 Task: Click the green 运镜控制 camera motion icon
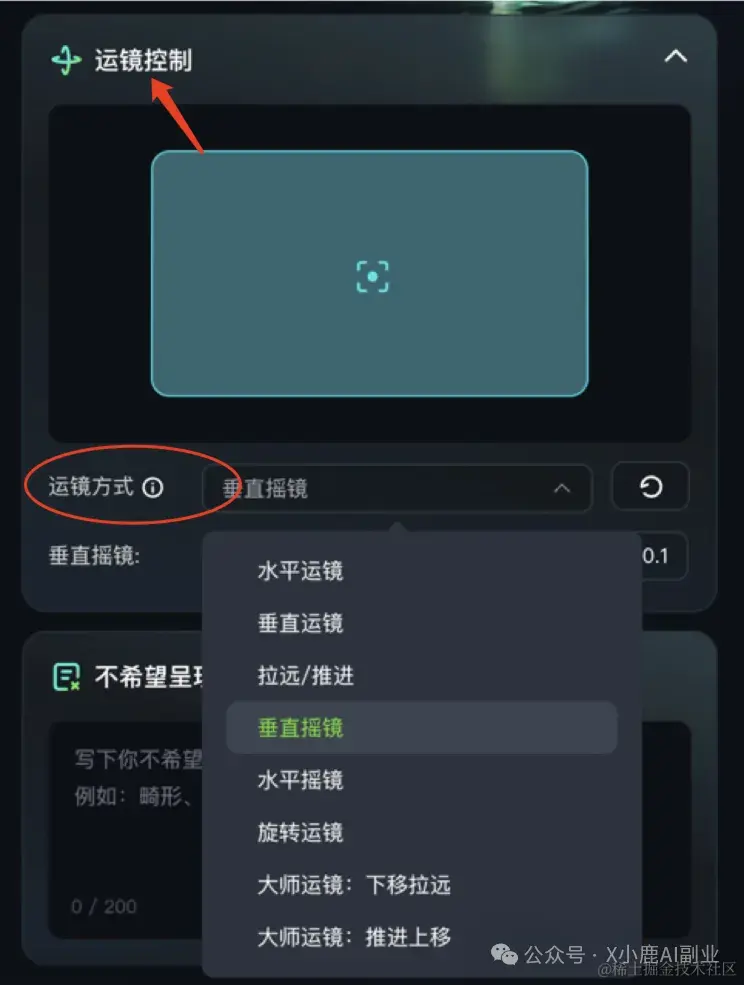66,60
